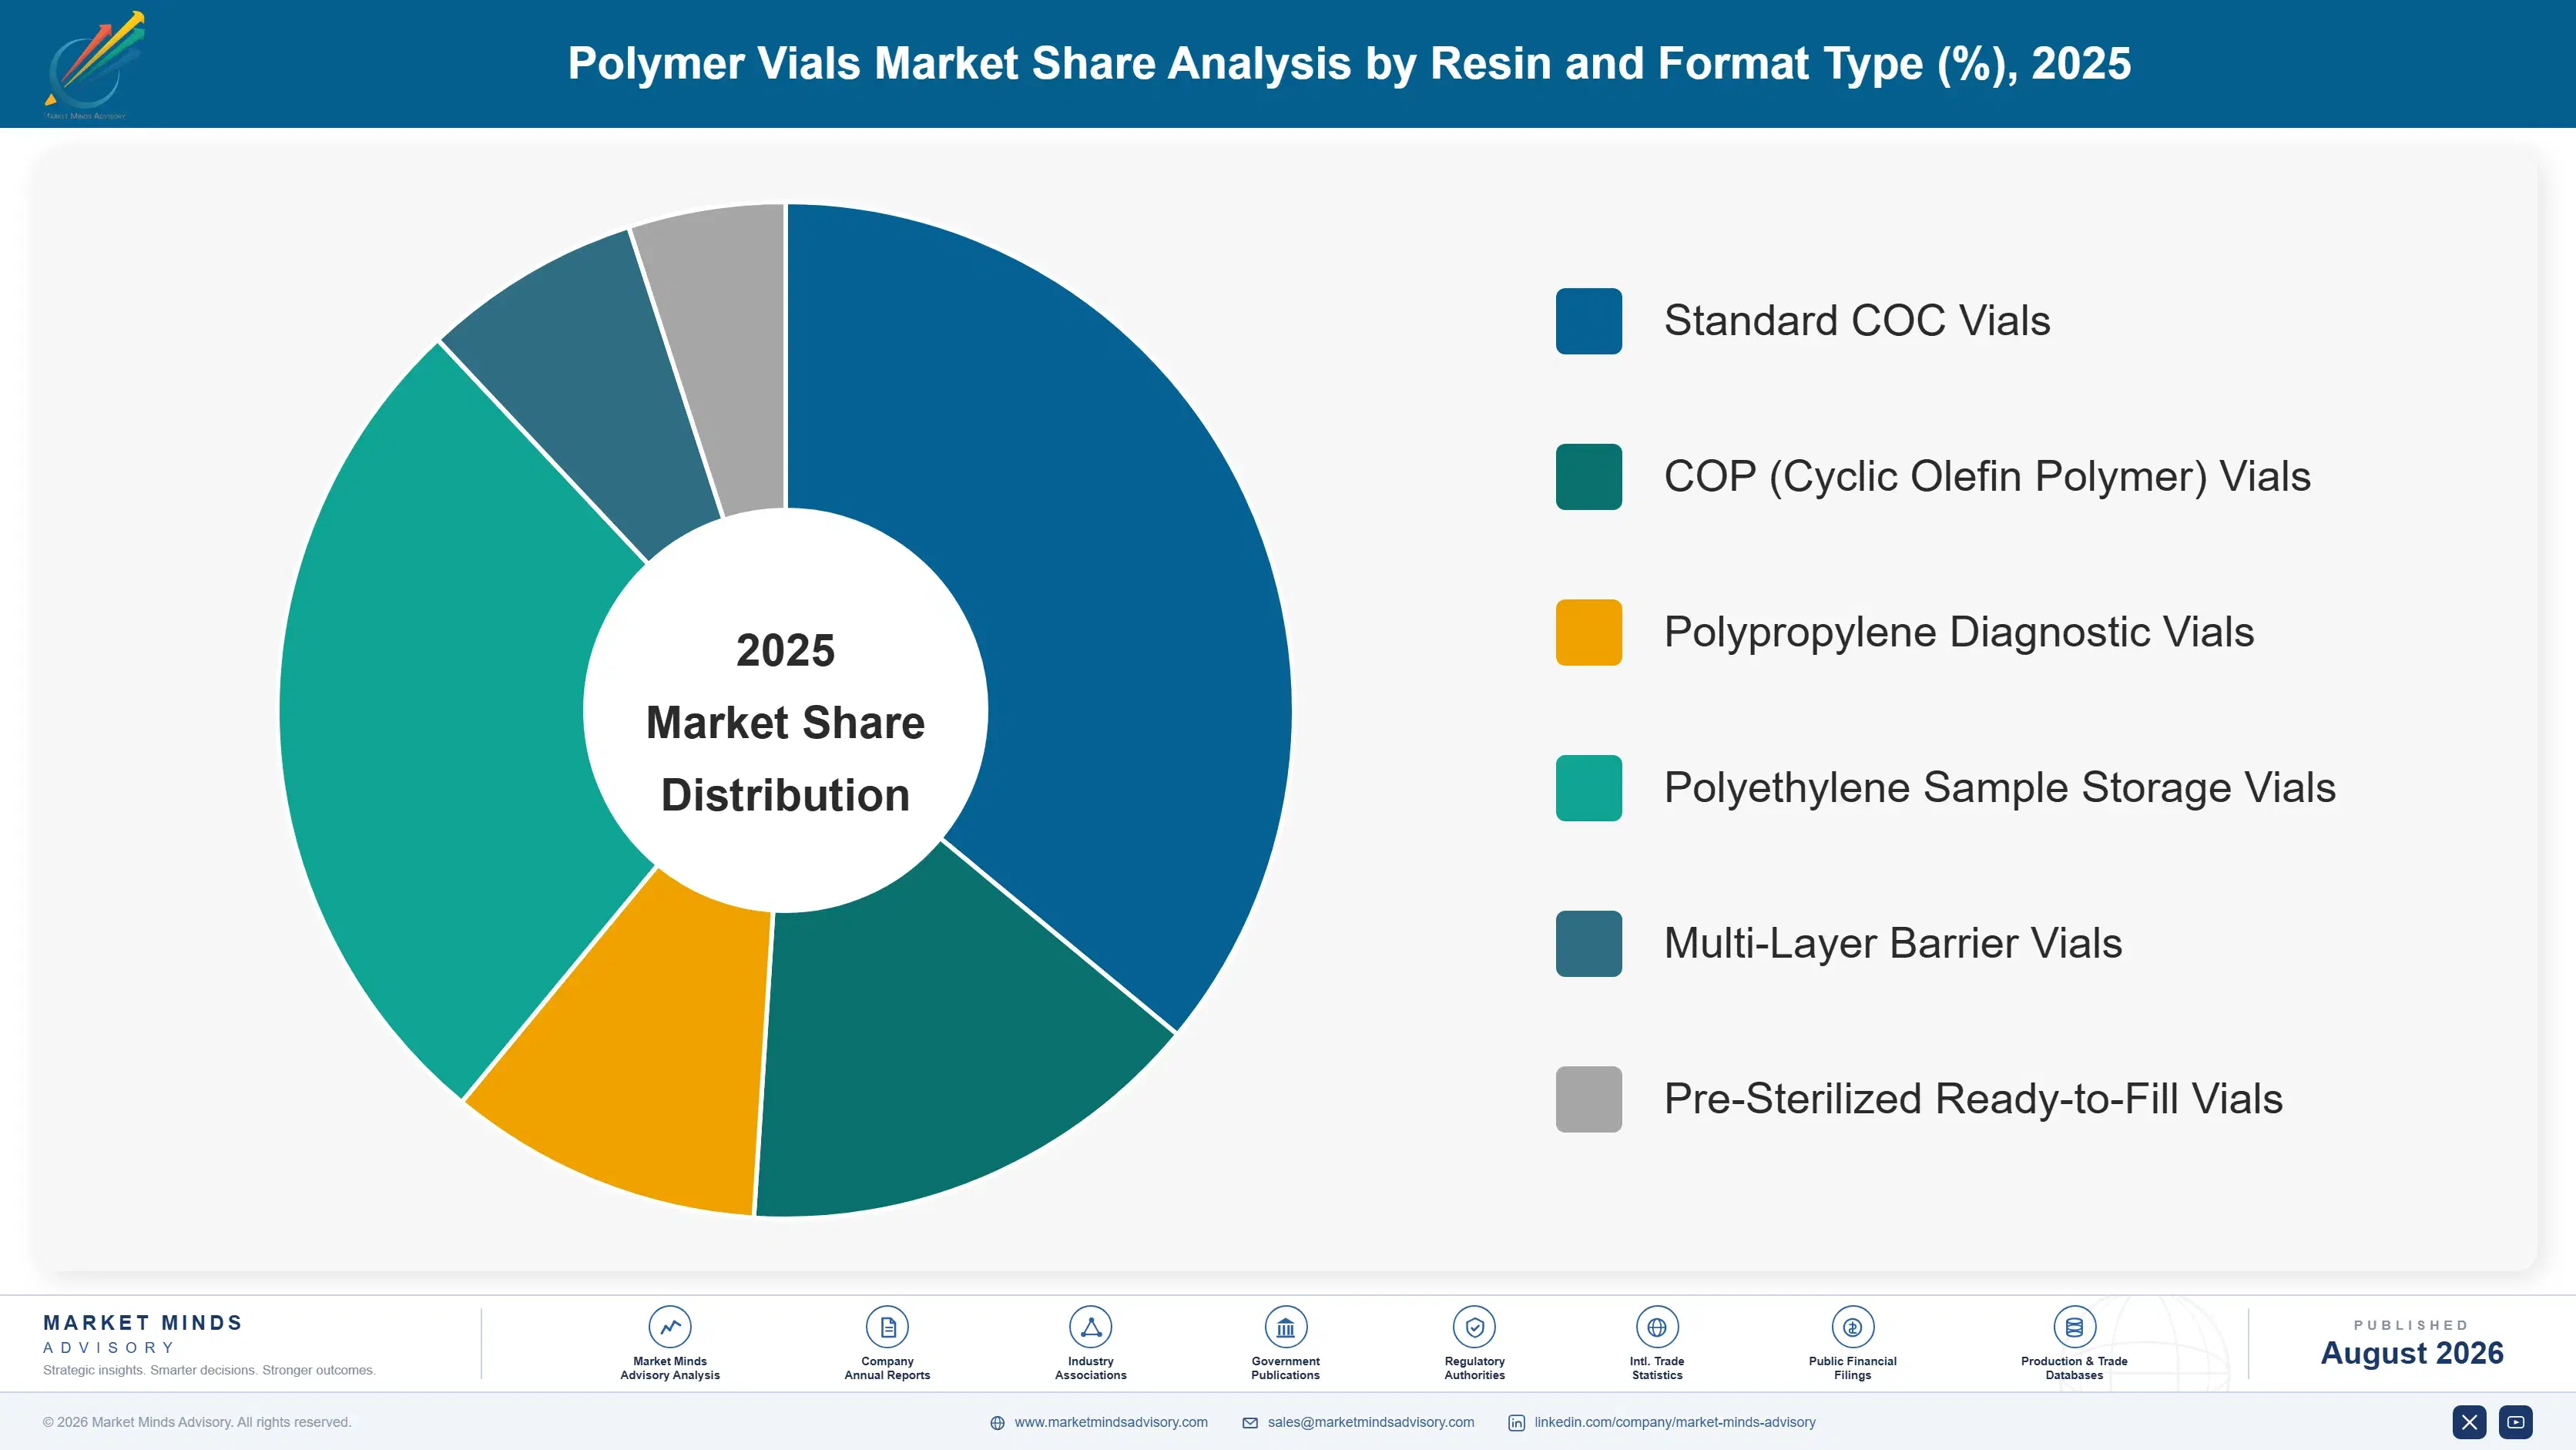Click the Multi-Layer Barrier Vials slate swatch
This screenshot has width=2576, height=1450.
[1588, 943]
